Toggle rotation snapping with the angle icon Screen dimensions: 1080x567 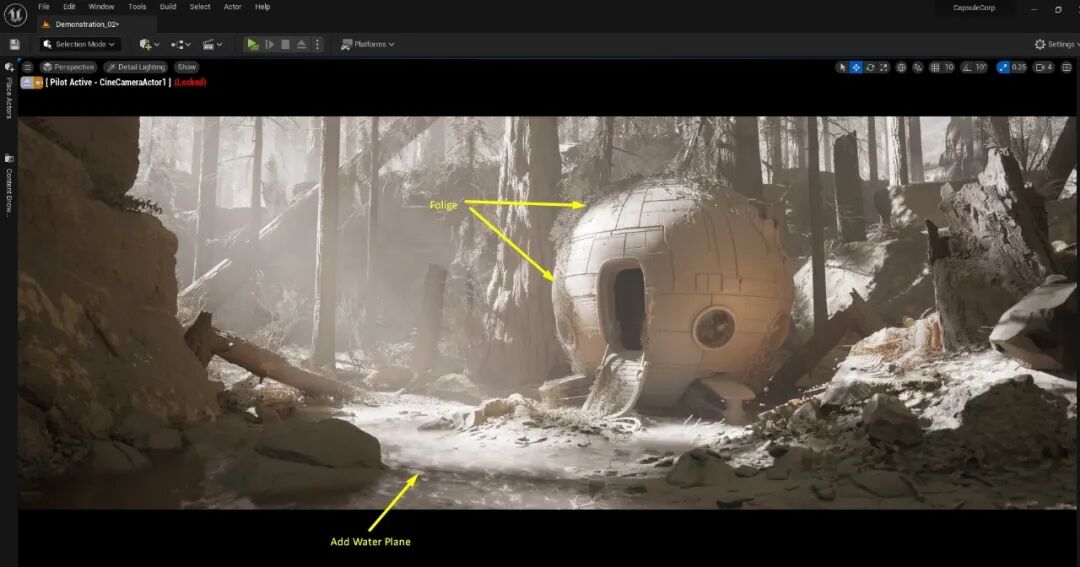pos(967,67)
